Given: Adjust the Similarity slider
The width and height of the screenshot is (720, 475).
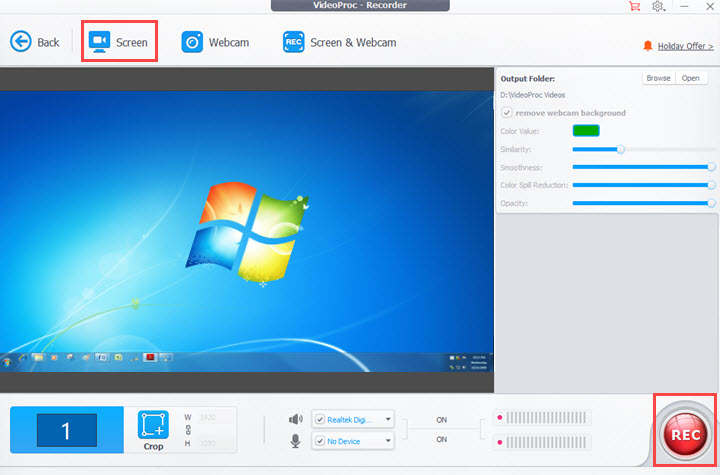Looking at the screenshot, I should [643, 149].
